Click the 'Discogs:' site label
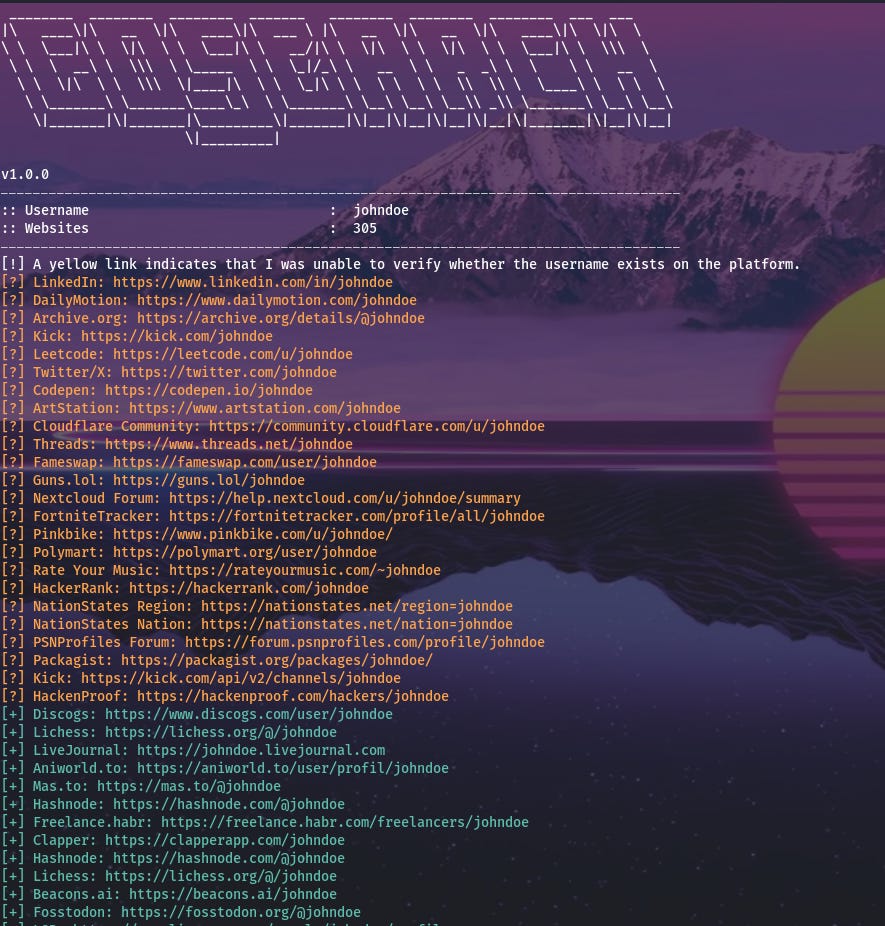 point(65,715)
